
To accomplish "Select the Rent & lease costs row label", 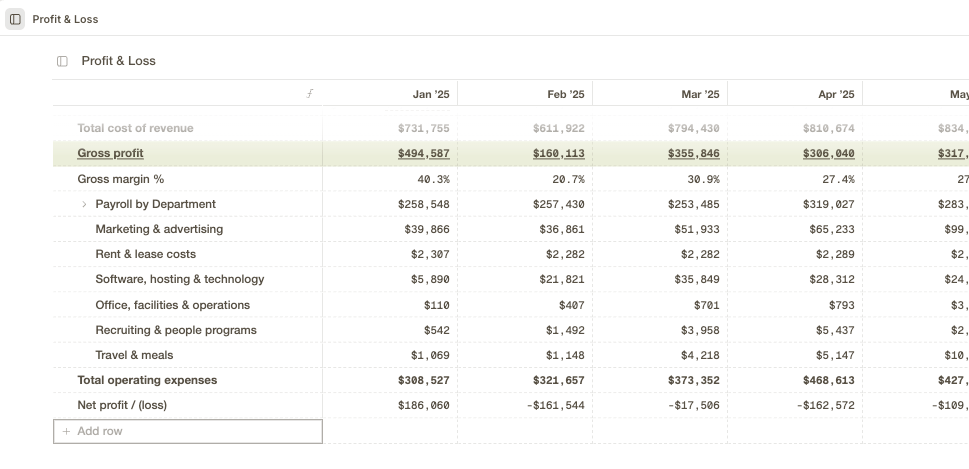I will coord(145,254).
